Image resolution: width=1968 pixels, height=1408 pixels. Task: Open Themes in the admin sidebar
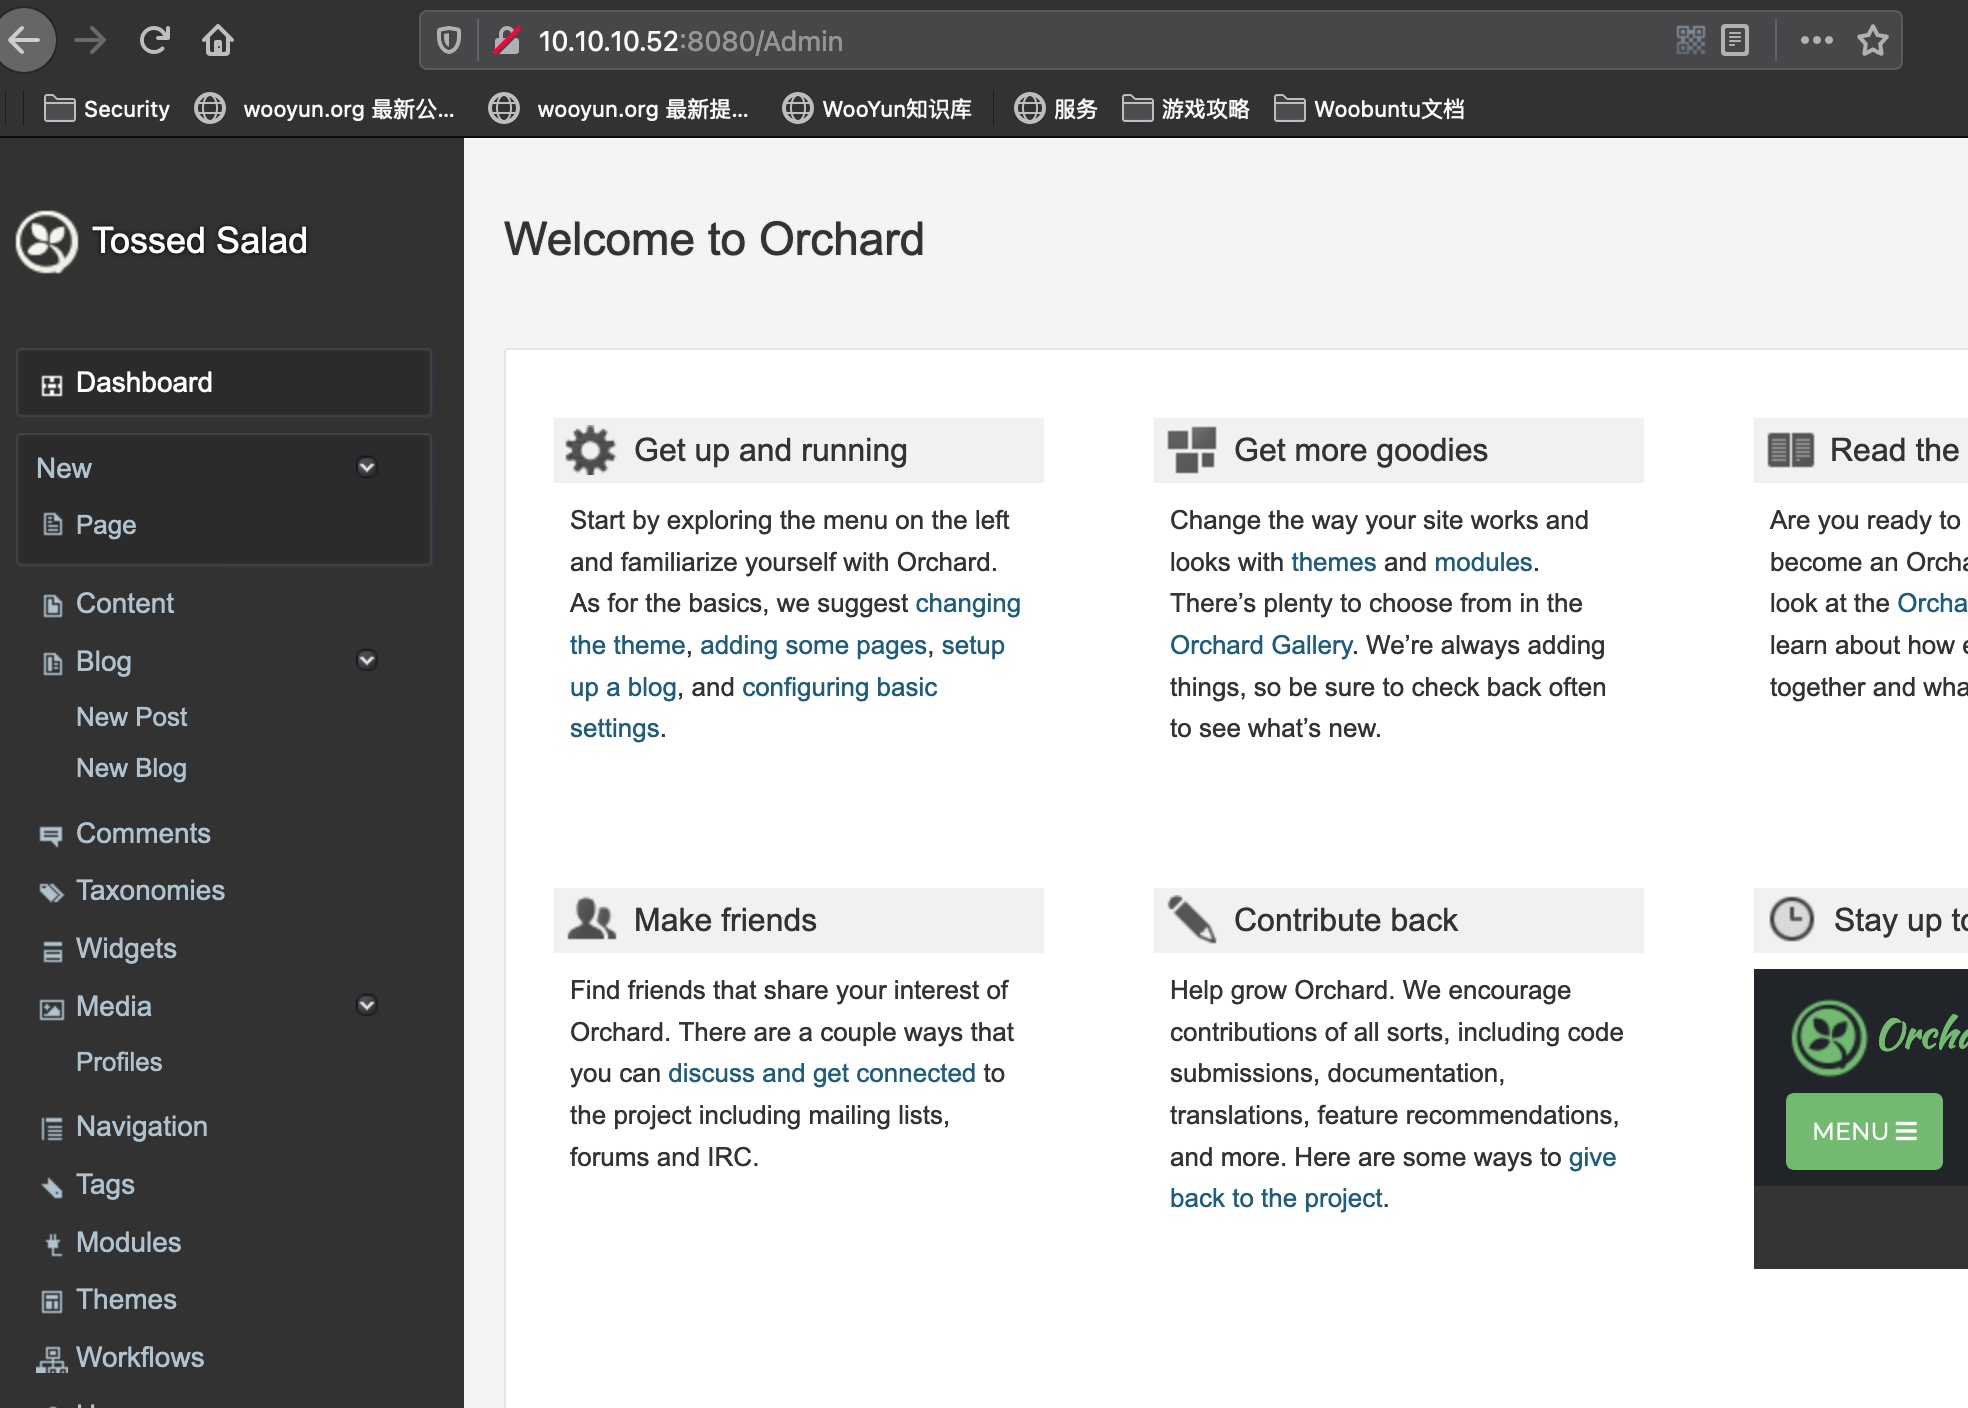[x=126, y=1299]
